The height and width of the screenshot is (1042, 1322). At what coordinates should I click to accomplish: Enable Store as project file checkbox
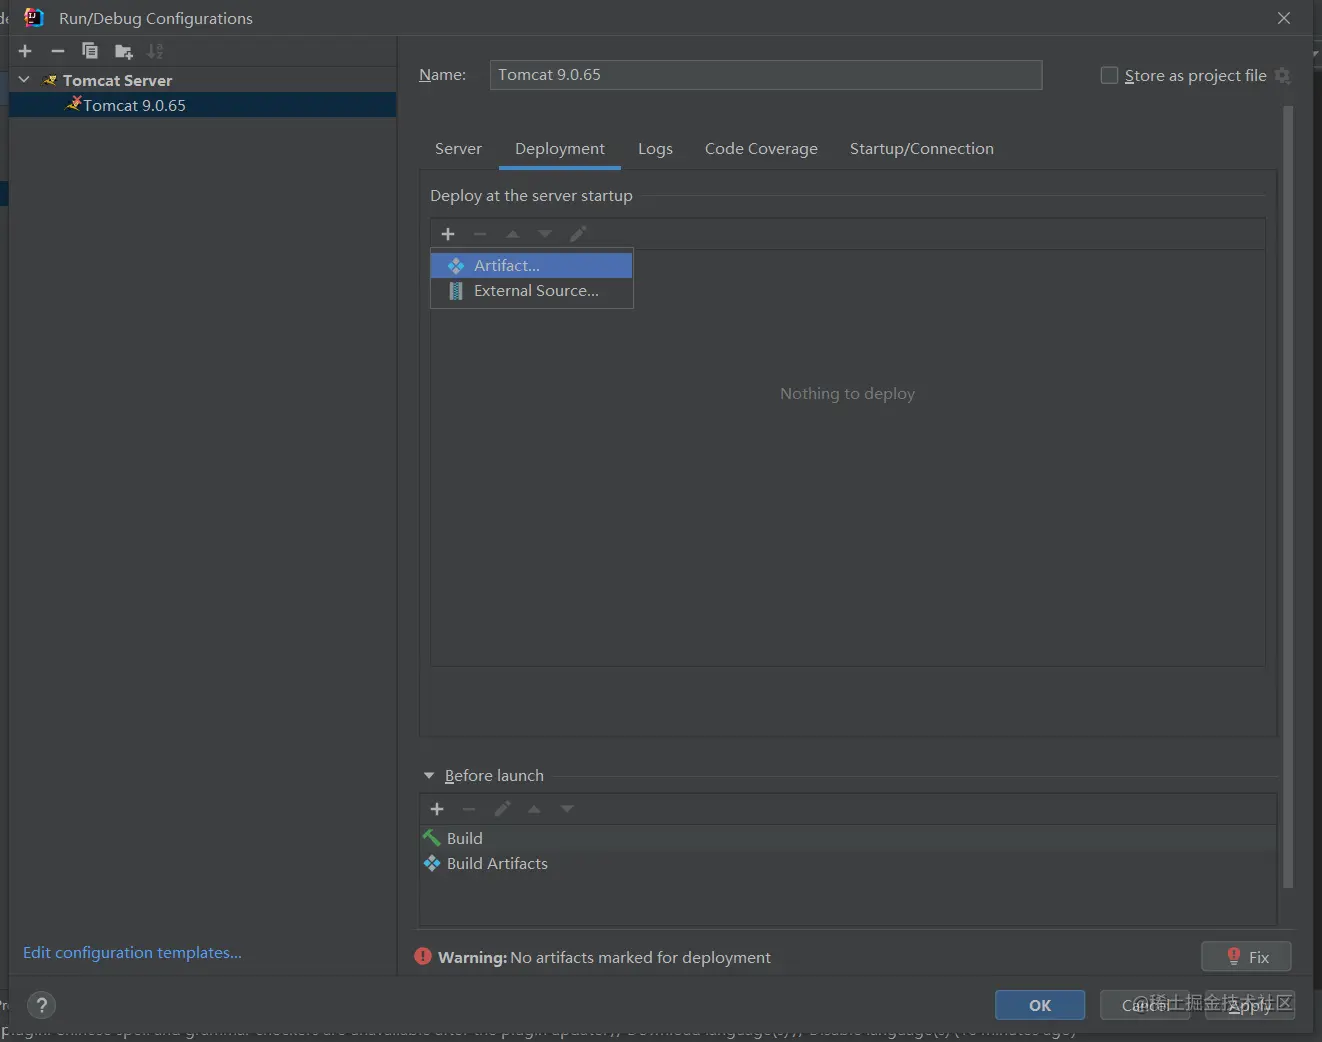[1109, 76]
